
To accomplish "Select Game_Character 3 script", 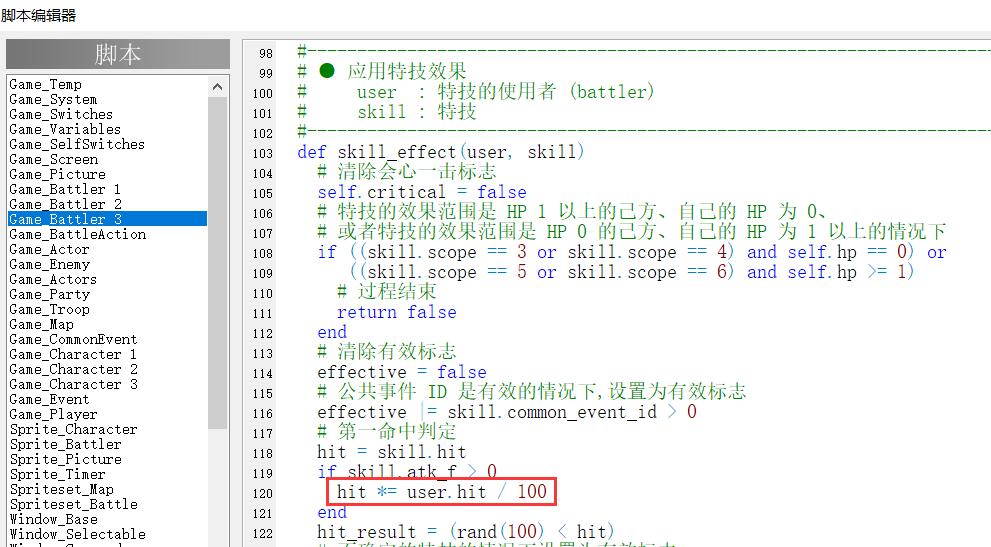I will [73, 384].
